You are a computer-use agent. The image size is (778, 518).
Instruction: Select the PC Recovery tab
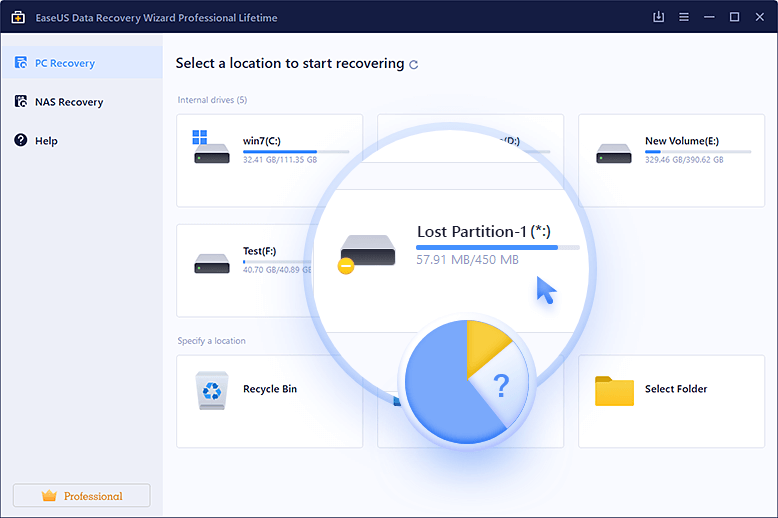[65, 63]
